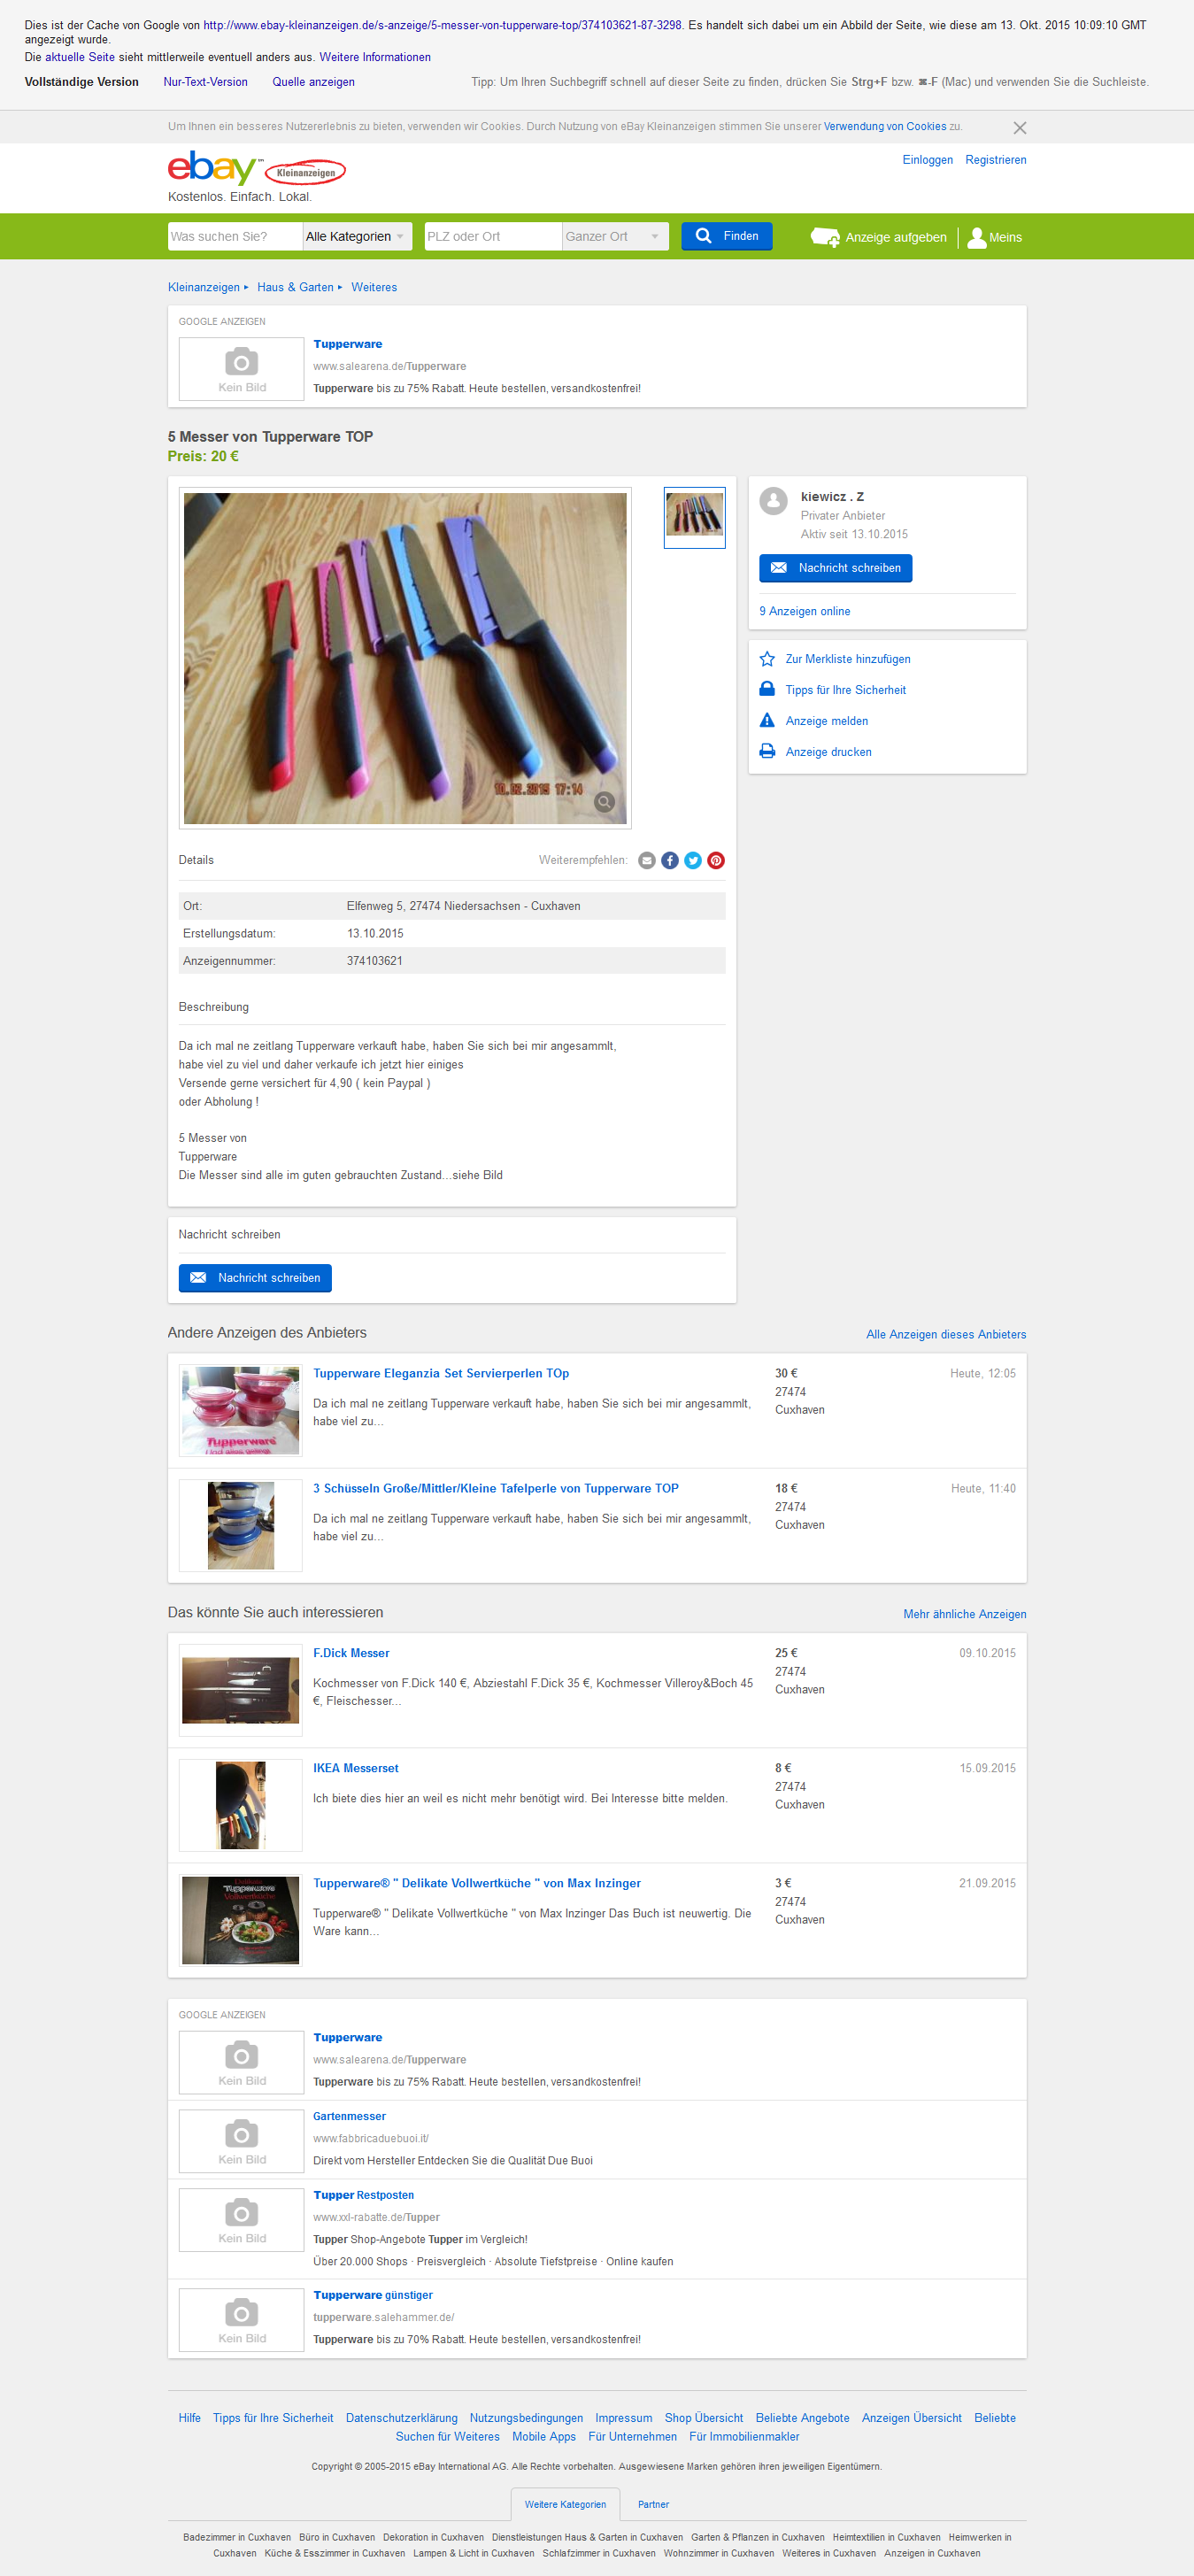This screenshot has height=2576, width=1194.
Task: Open the Ganzer Ort radius dropdown
Action: point(615,236)
